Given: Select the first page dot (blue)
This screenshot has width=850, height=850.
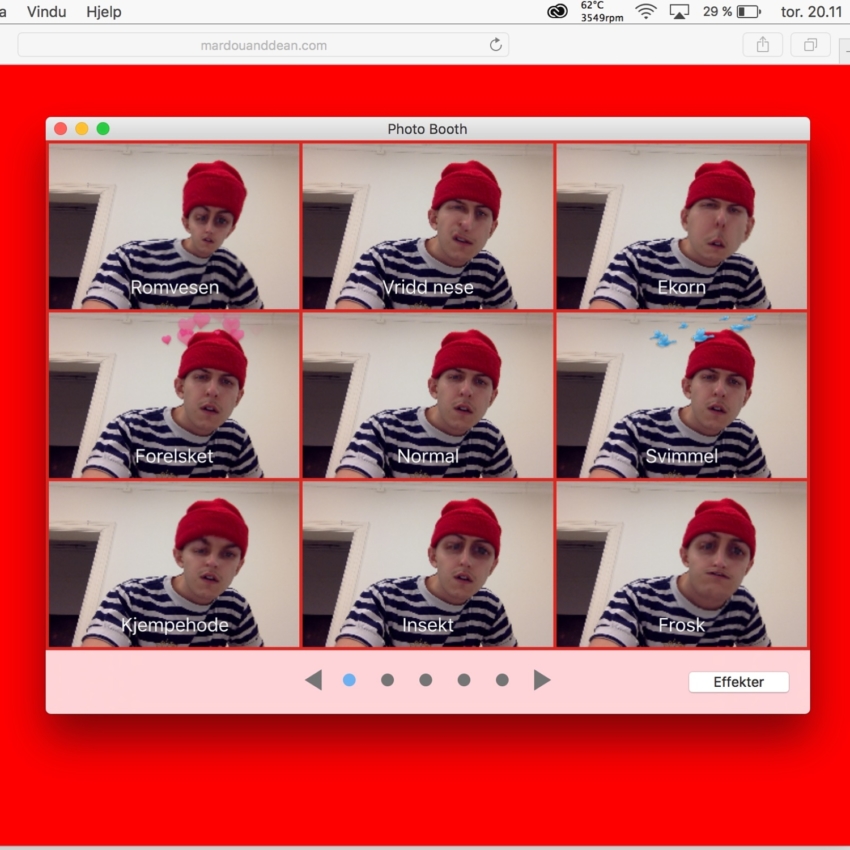Looking at the screenshot, I should point(349,680).
